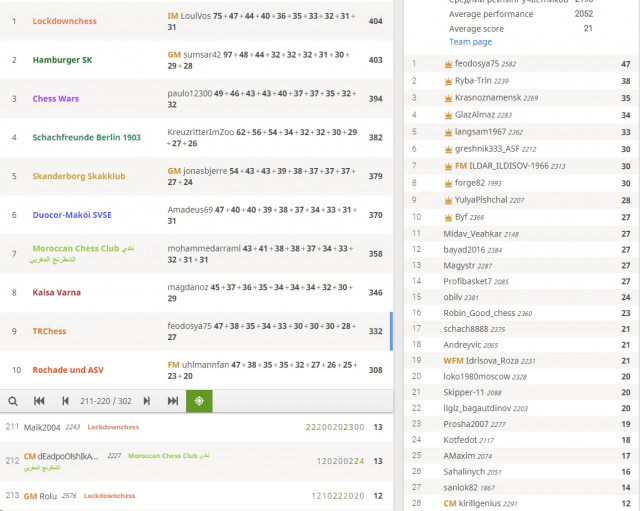Open Lockdownchess team in ranking
This screenshot has height=511, width=640.
pyautogui.click(x=64, y=21)
